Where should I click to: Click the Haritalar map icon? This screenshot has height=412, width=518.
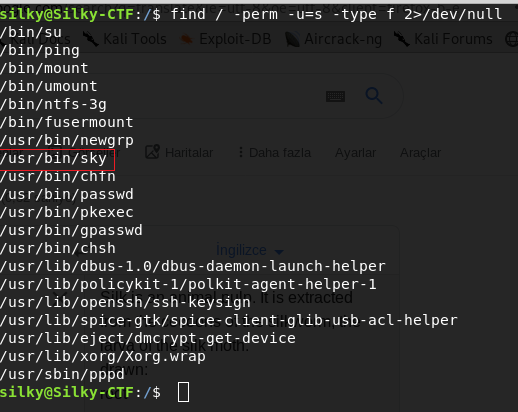coord(153,152)
